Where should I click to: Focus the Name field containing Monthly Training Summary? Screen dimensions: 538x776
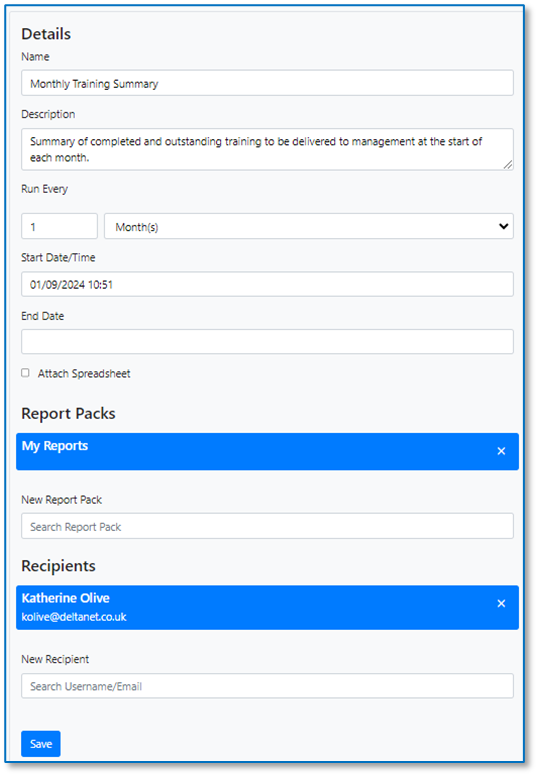[x=267, y=83]
